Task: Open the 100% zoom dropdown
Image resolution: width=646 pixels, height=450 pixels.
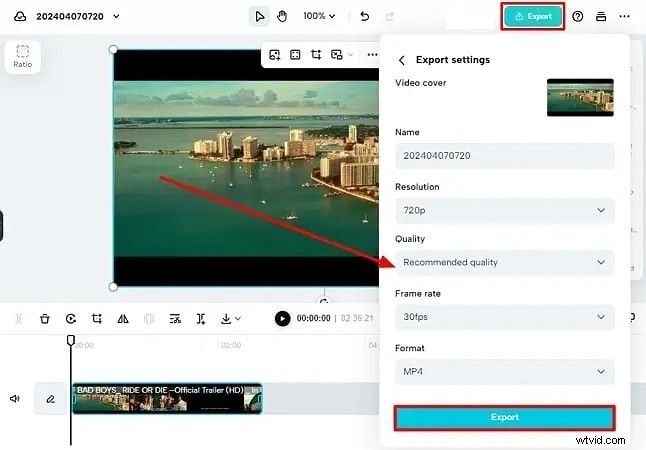Action: click(319, 16)
